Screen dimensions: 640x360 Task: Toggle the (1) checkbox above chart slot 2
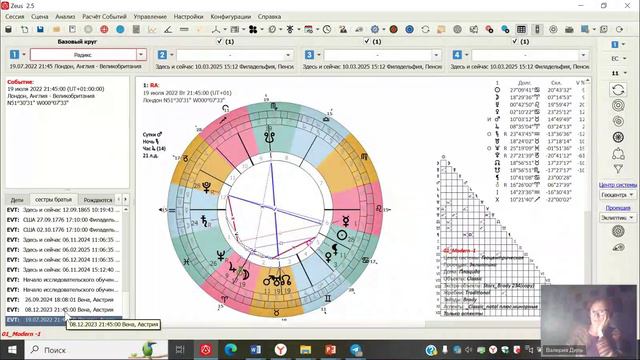[x=220, y=41]
